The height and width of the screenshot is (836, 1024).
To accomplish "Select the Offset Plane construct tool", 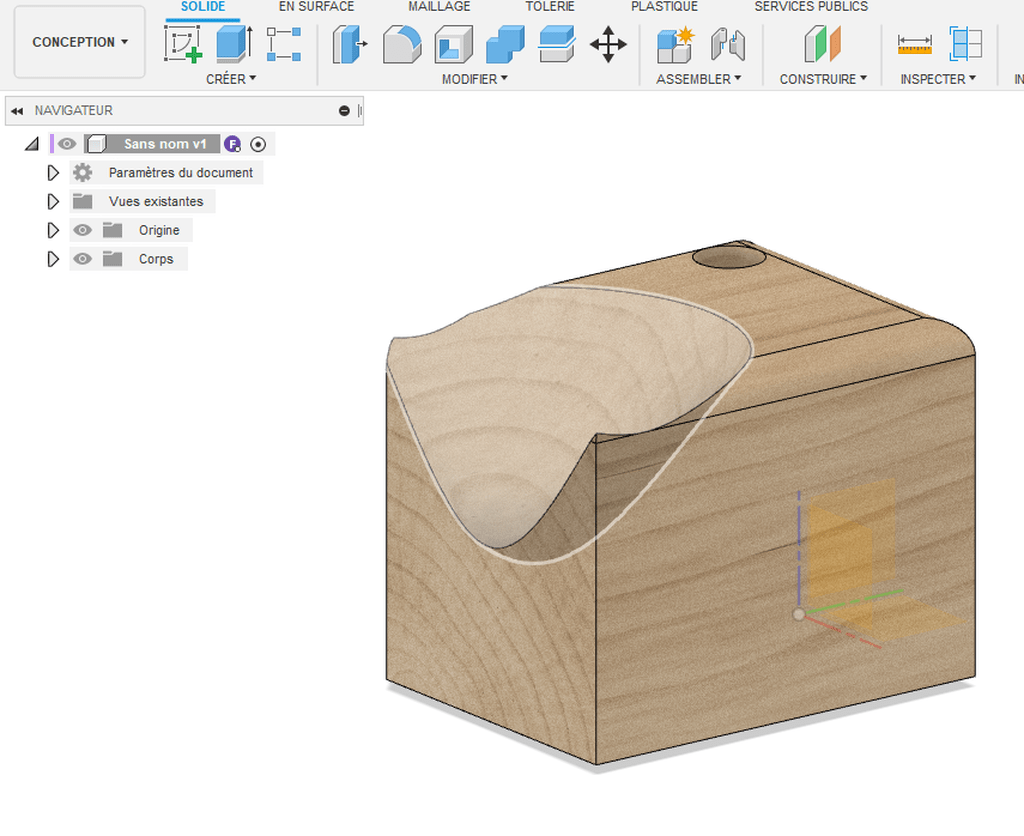I will [823, 44].
